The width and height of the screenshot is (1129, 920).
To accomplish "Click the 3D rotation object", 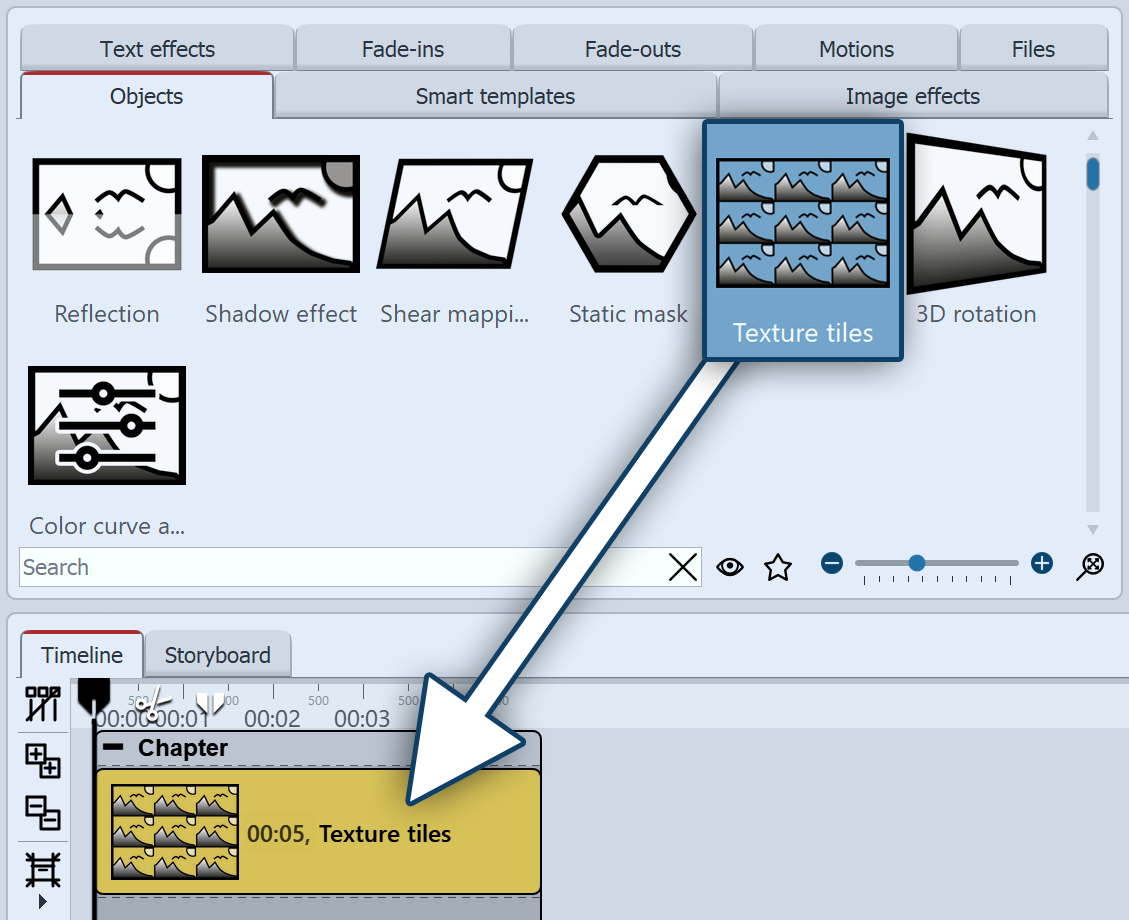I will pos(976,214).
